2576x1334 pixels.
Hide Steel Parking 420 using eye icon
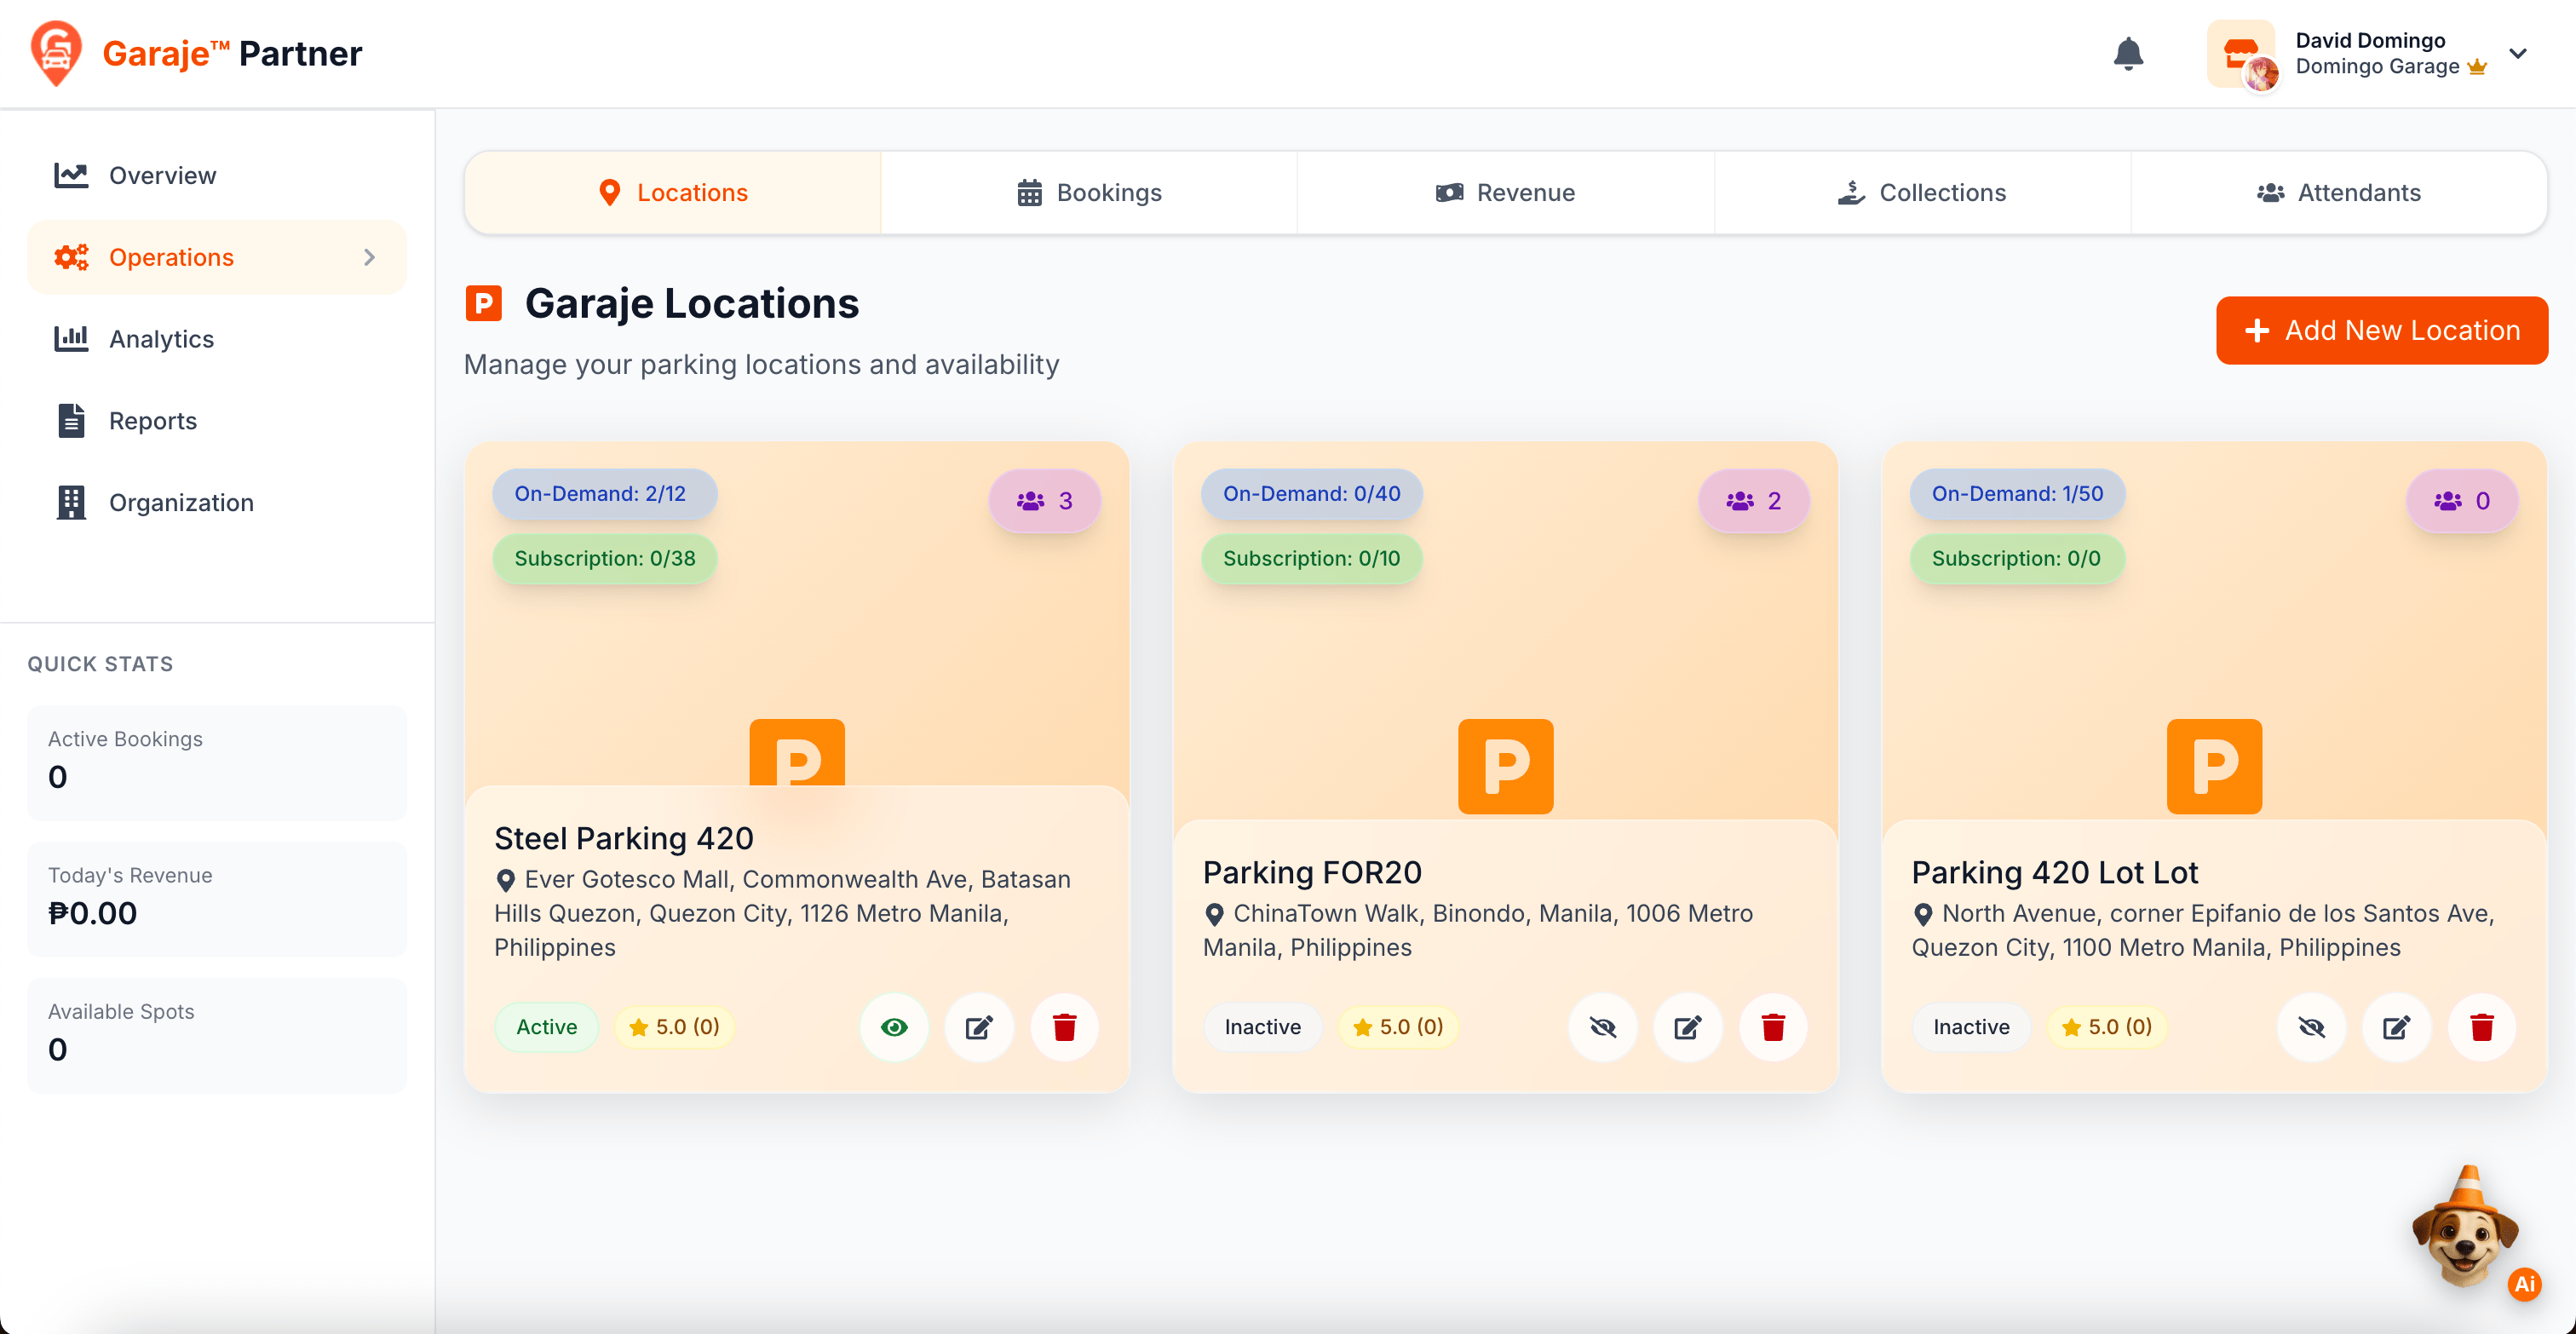pos(894,1027)
